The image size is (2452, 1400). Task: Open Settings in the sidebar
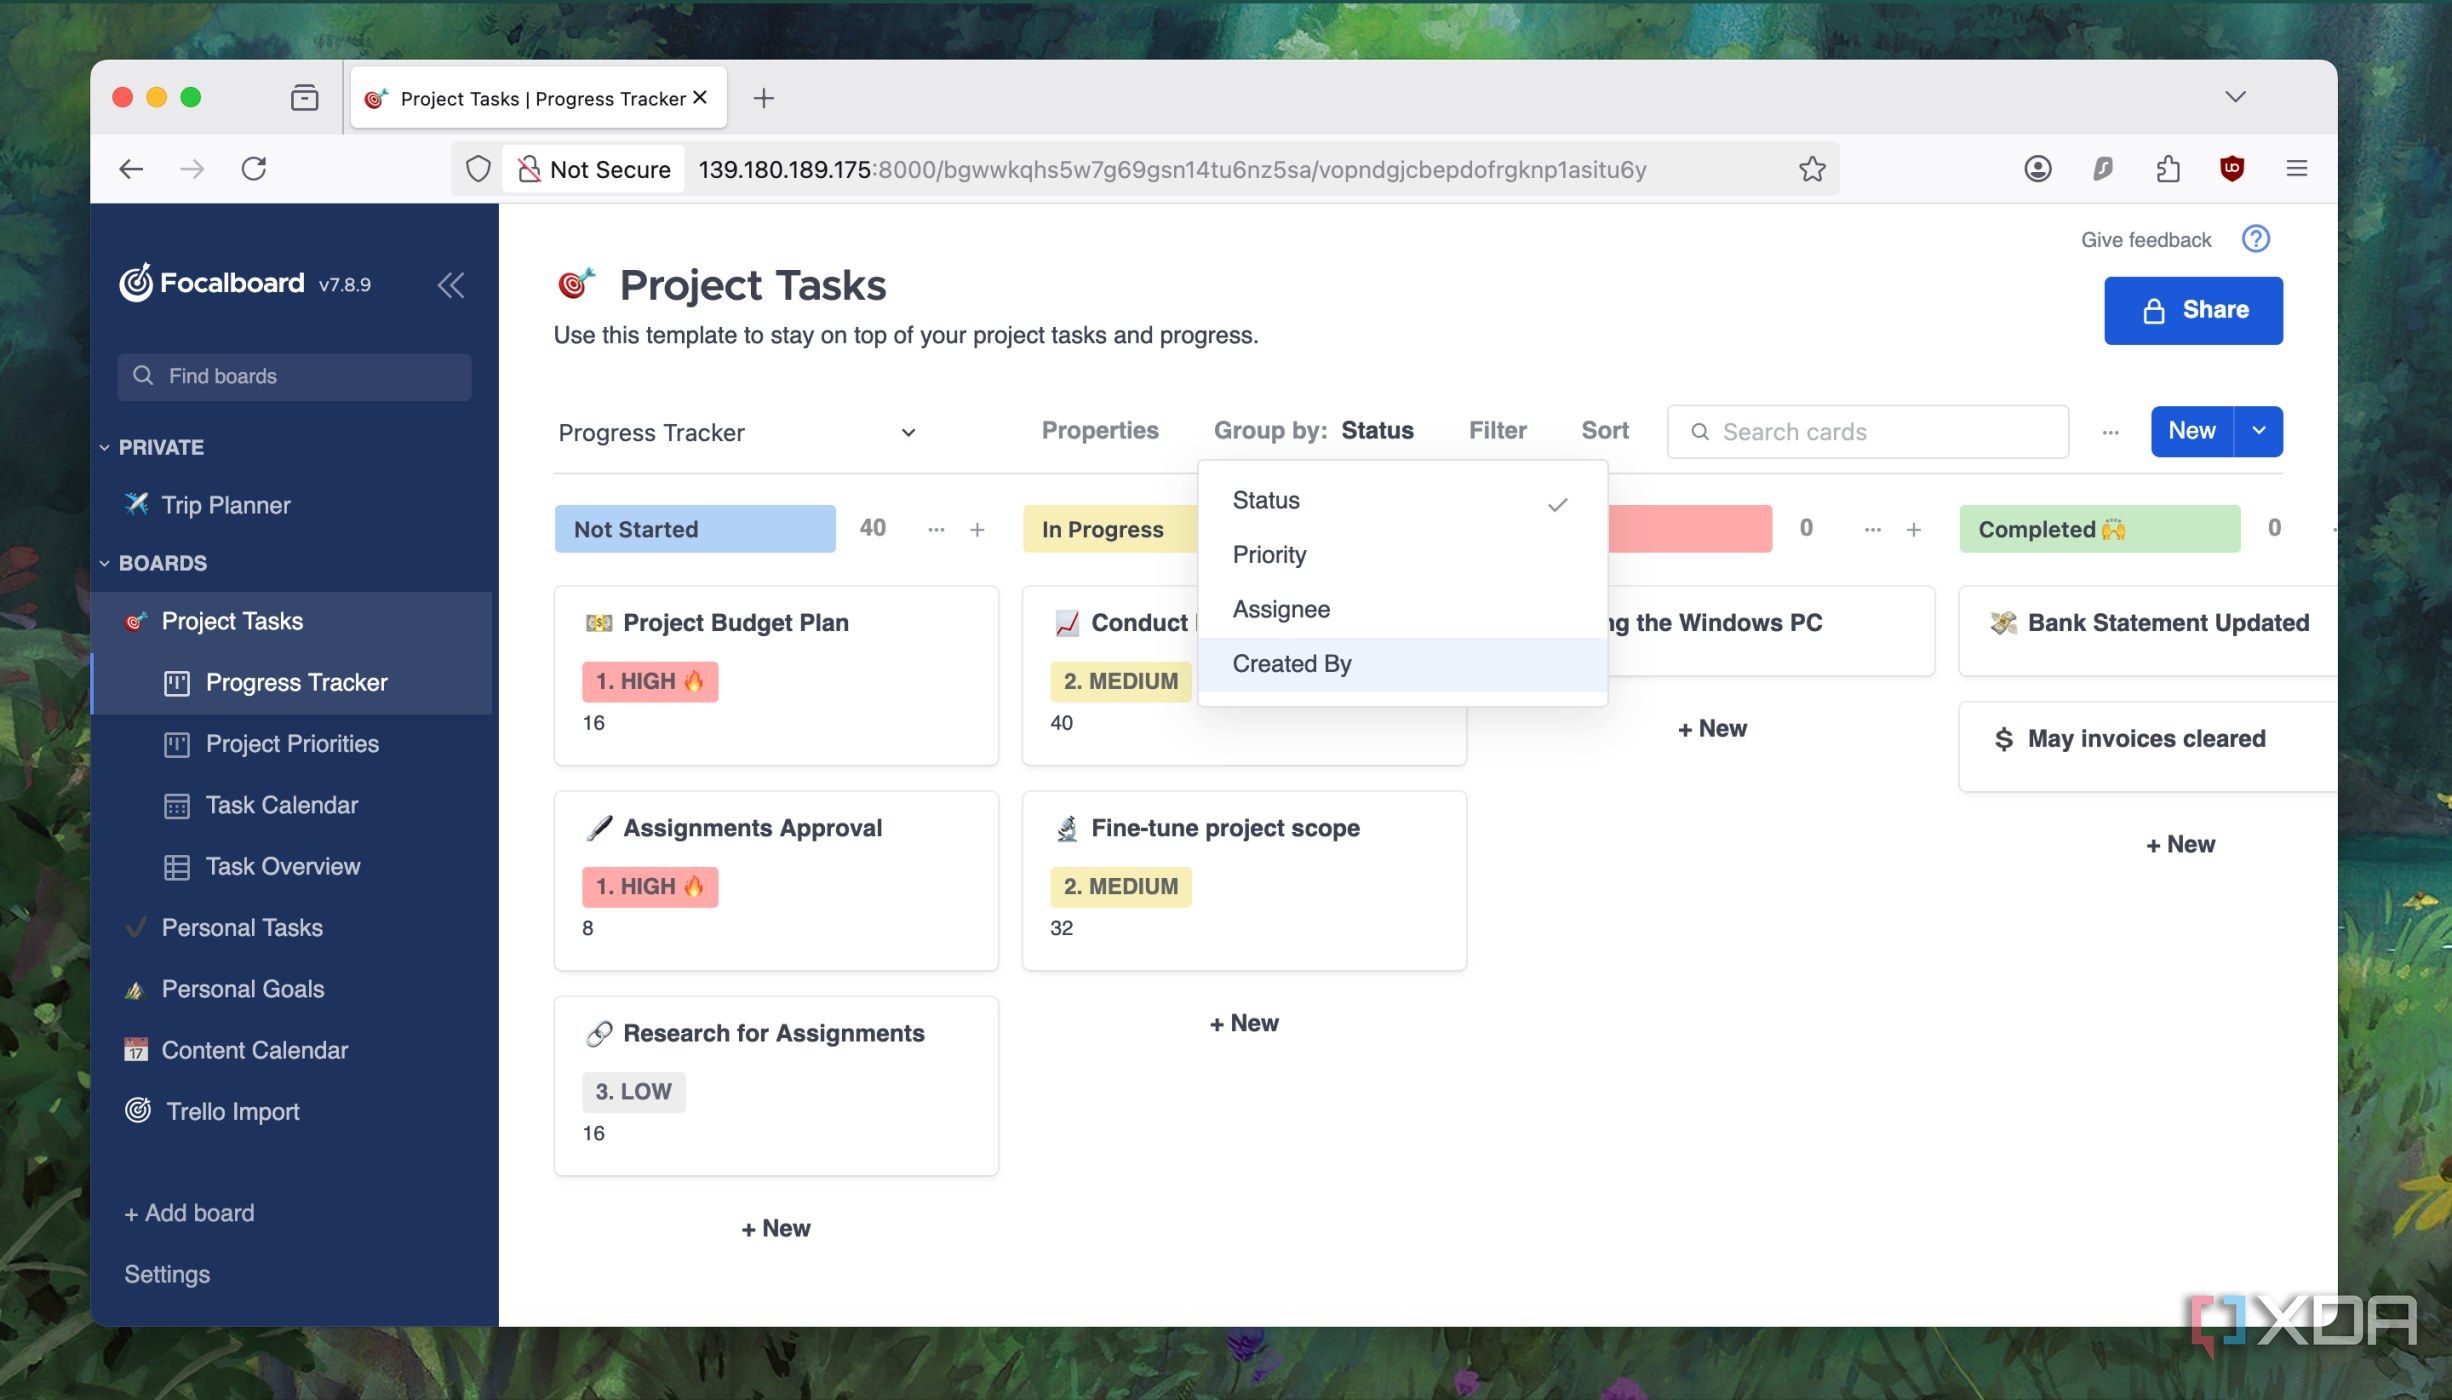tap(167, 1274)
